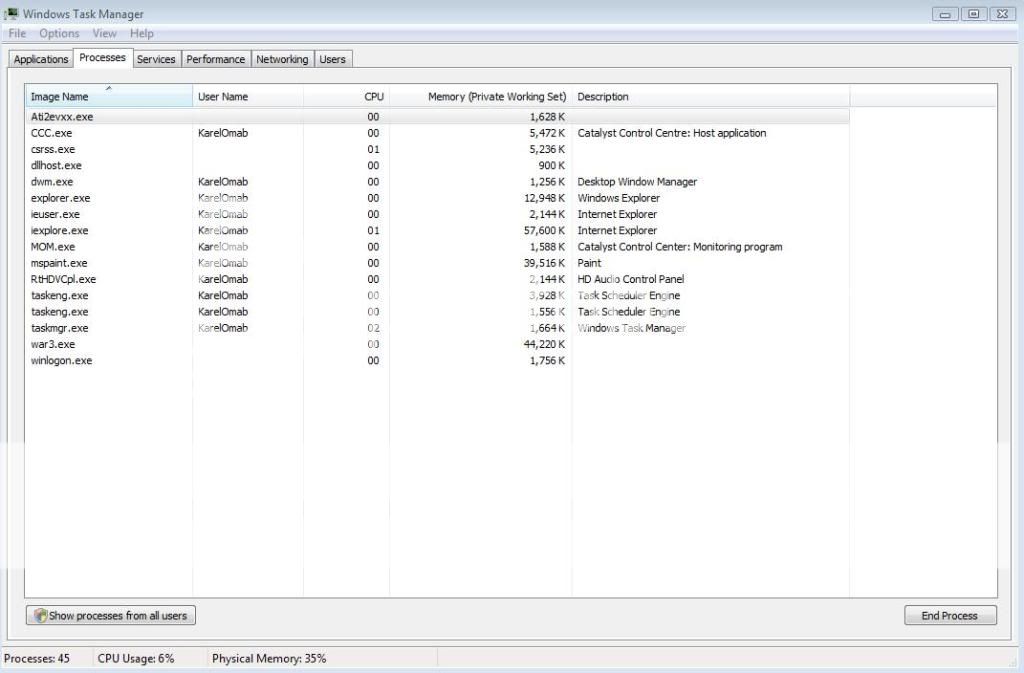This screenshot has width=1024, height=673.
Task: Click the Task Manager title bar icon
Action: (x=11, y=13)
